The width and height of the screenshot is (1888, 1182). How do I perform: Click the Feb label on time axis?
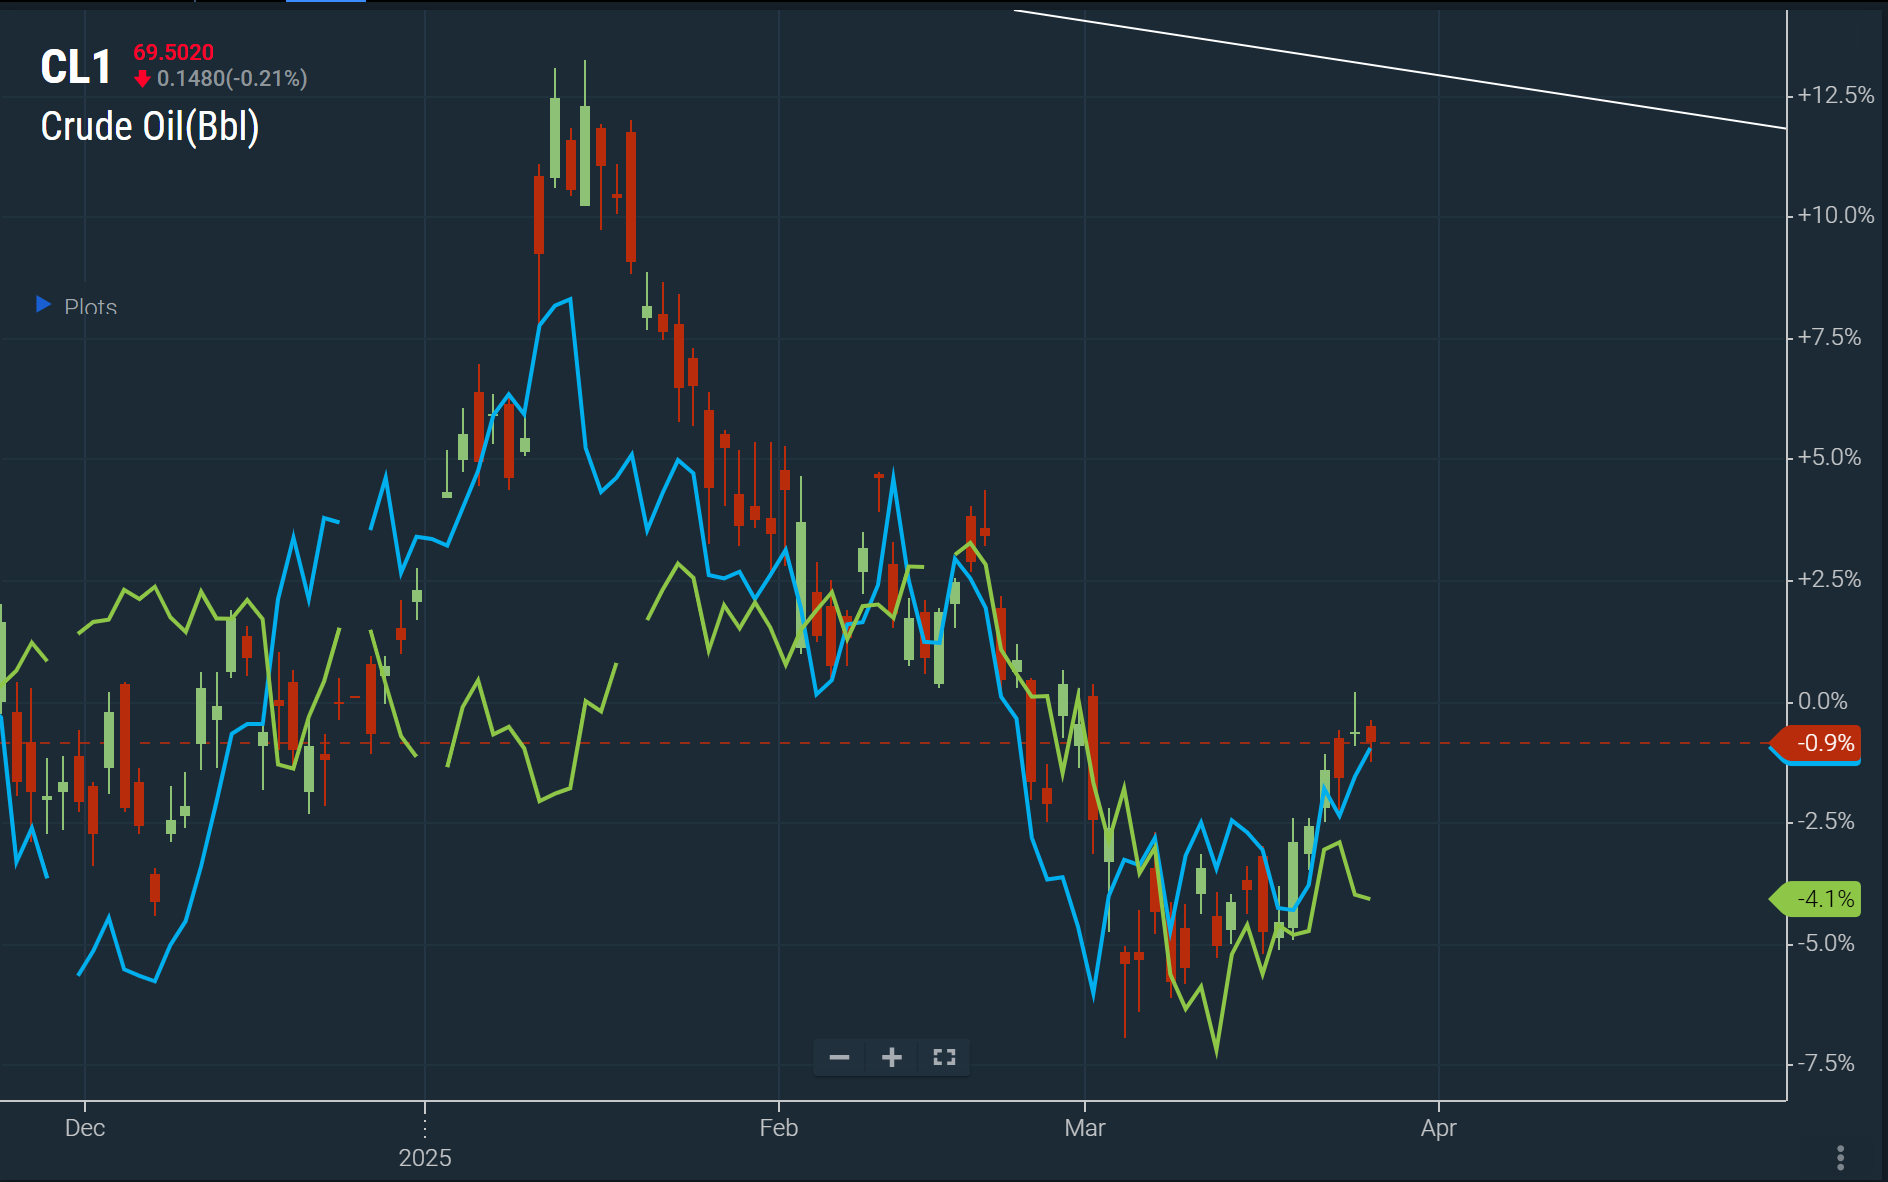(778, 1128)
